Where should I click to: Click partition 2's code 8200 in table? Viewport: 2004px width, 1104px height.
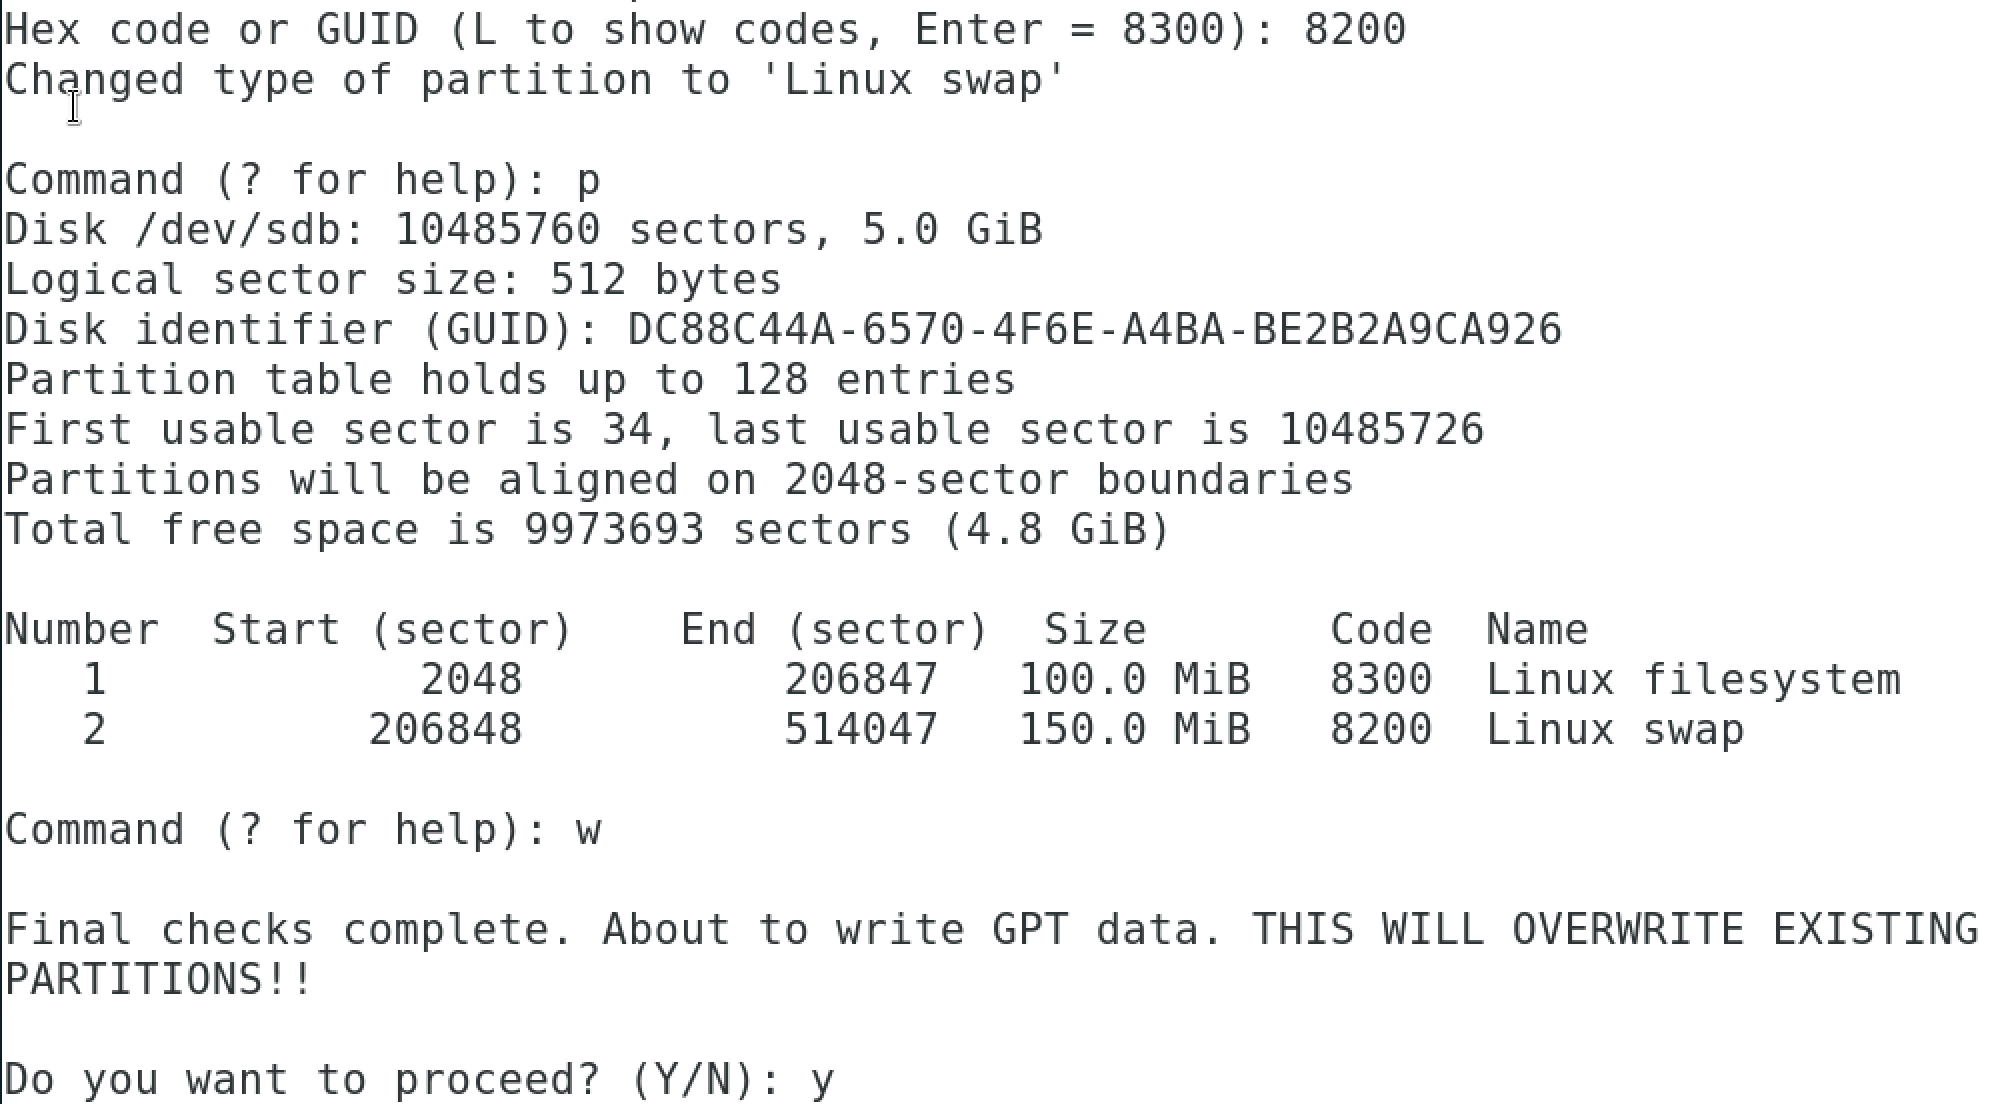[x=1380, y=730]
